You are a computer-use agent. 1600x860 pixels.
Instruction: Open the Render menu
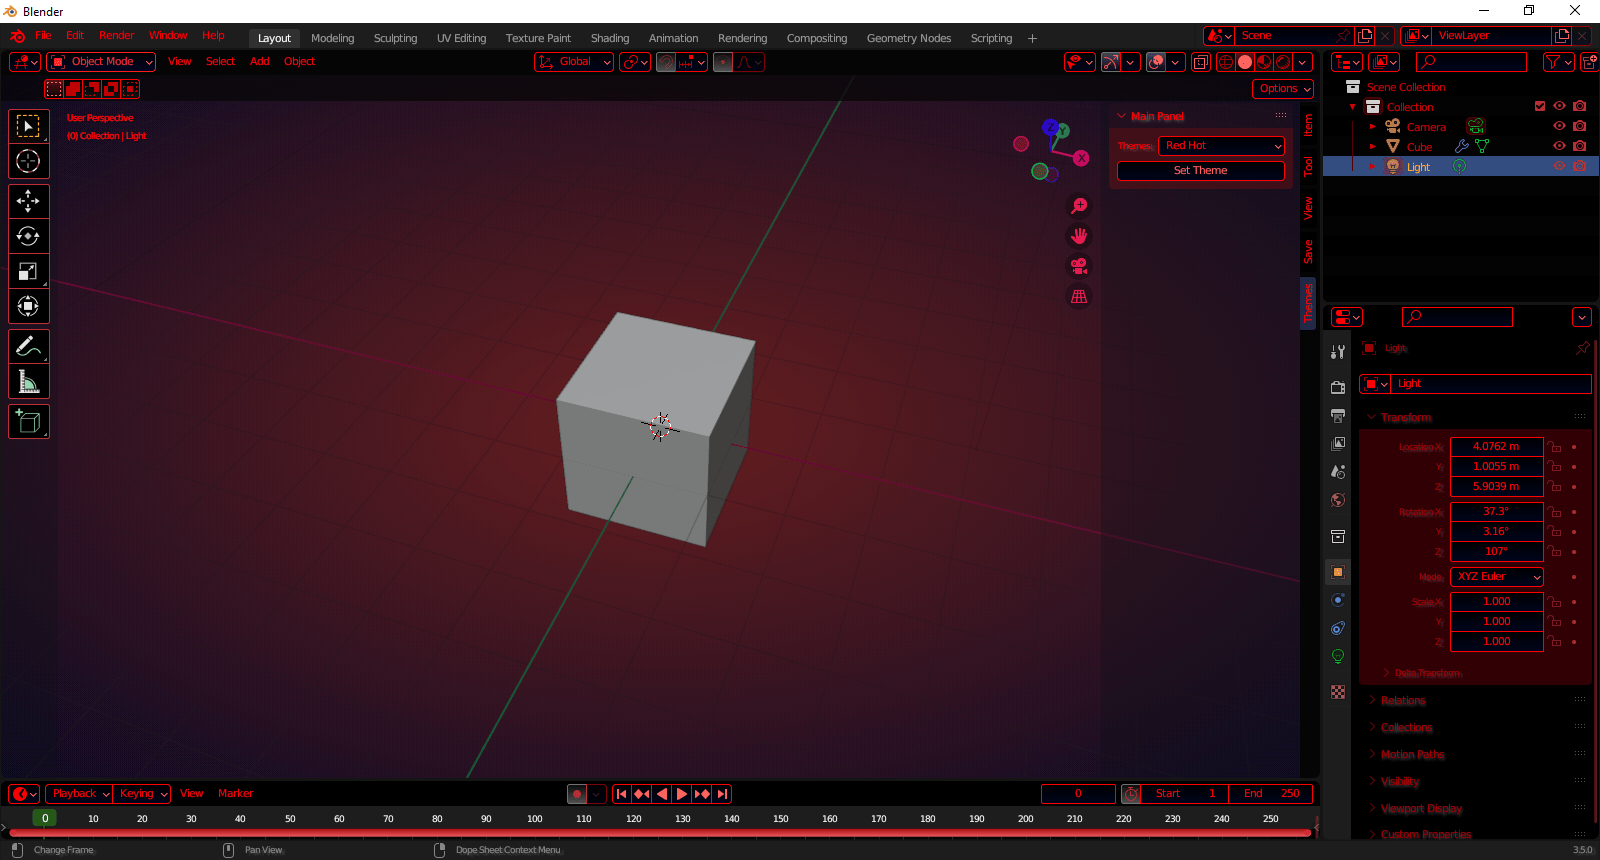coord(116,36)
